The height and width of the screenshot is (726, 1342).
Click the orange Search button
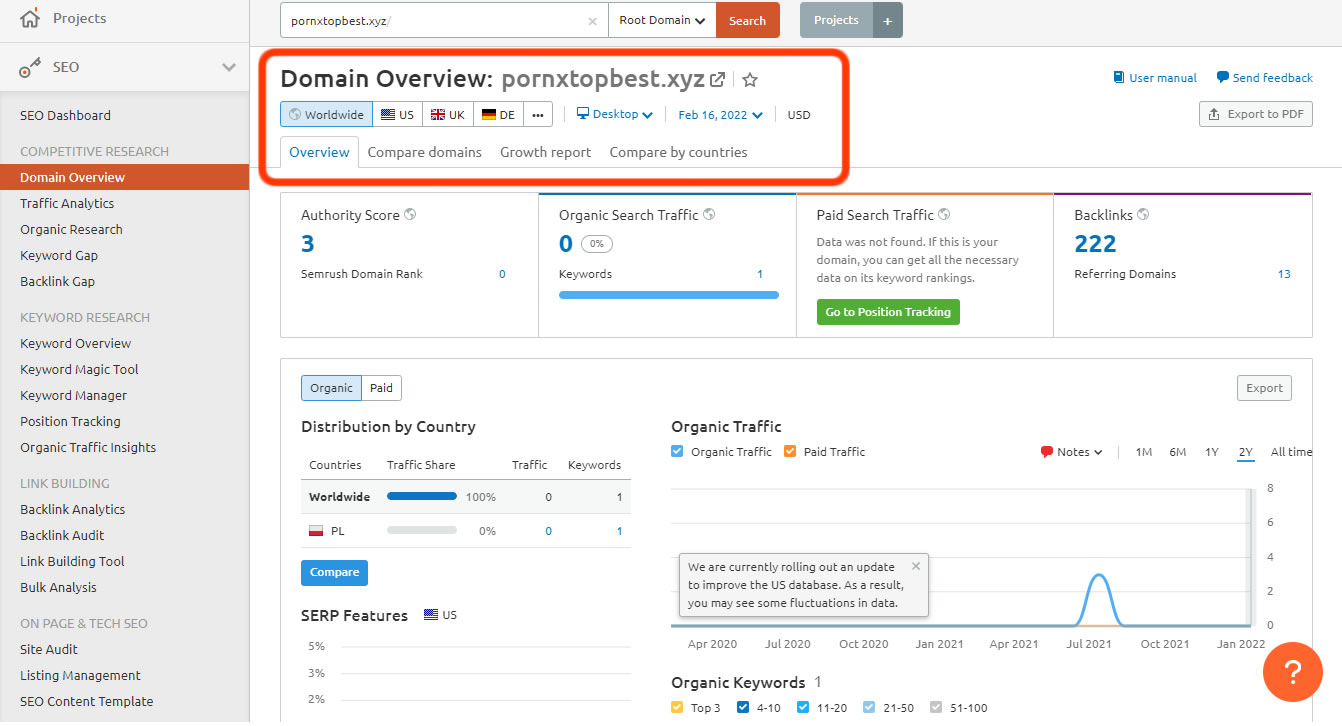point(747,20)
